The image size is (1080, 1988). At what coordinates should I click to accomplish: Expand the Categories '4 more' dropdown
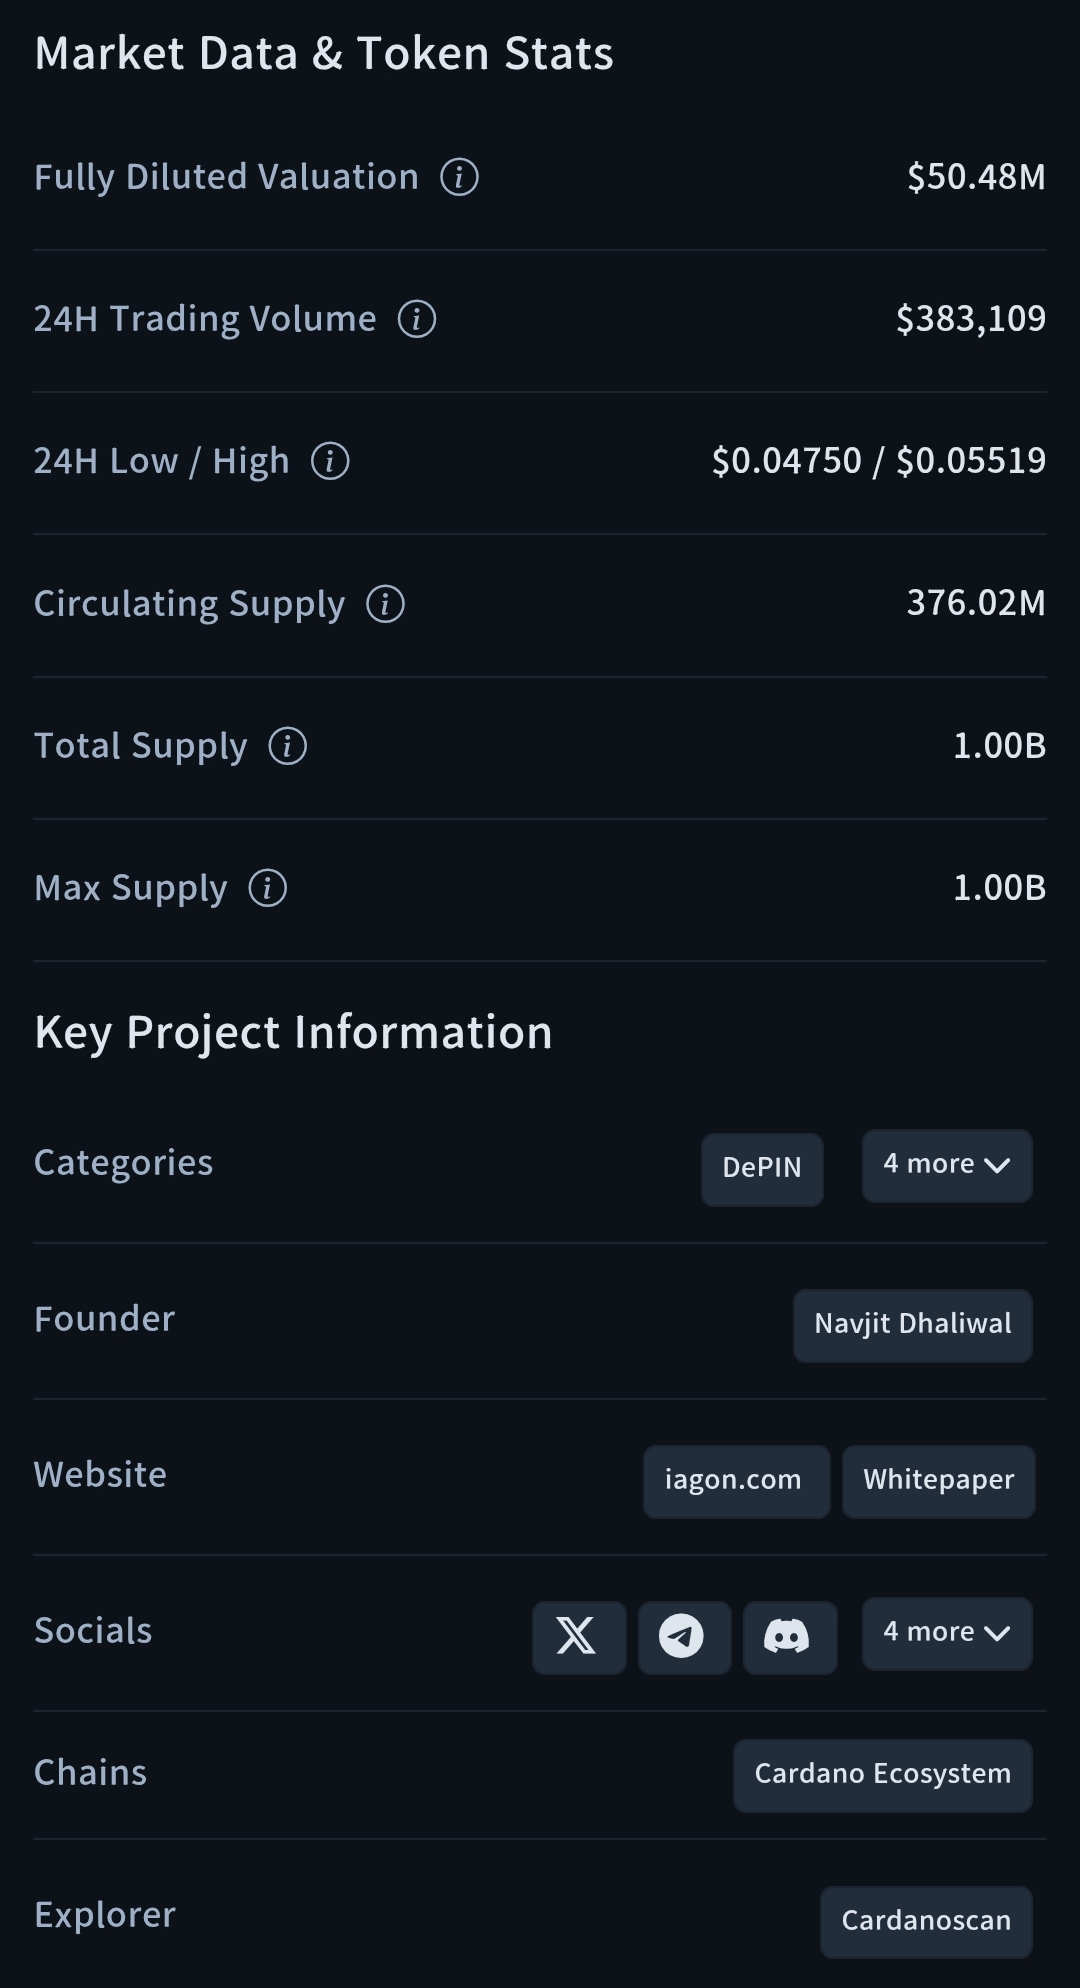coord(946,1165)
